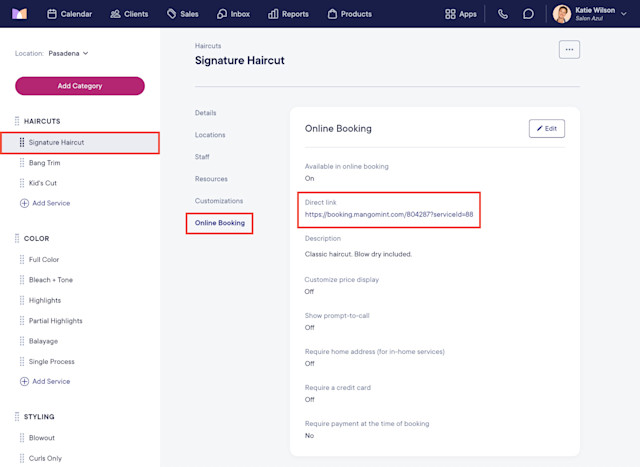Switch to the Details tab
Viewport: 640px width, 467px height.
(x=205, y=113)
